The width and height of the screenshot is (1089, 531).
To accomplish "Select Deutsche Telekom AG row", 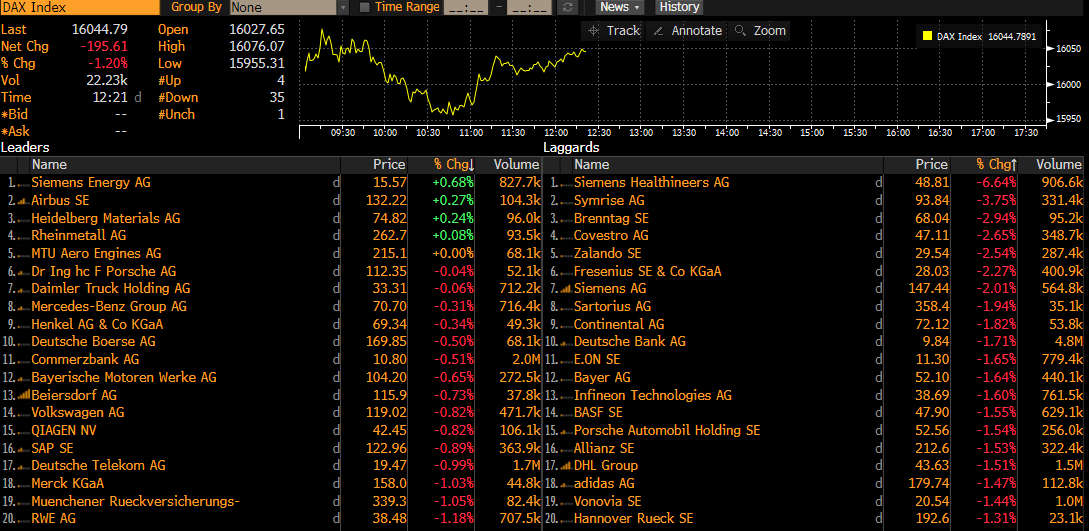I will coord(271,466).
